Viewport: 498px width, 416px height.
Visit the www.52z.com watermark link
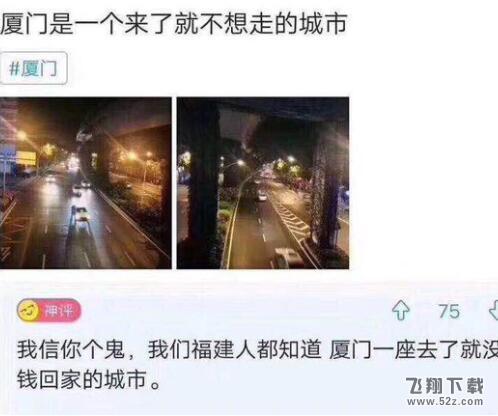click(x=445, y=402)
